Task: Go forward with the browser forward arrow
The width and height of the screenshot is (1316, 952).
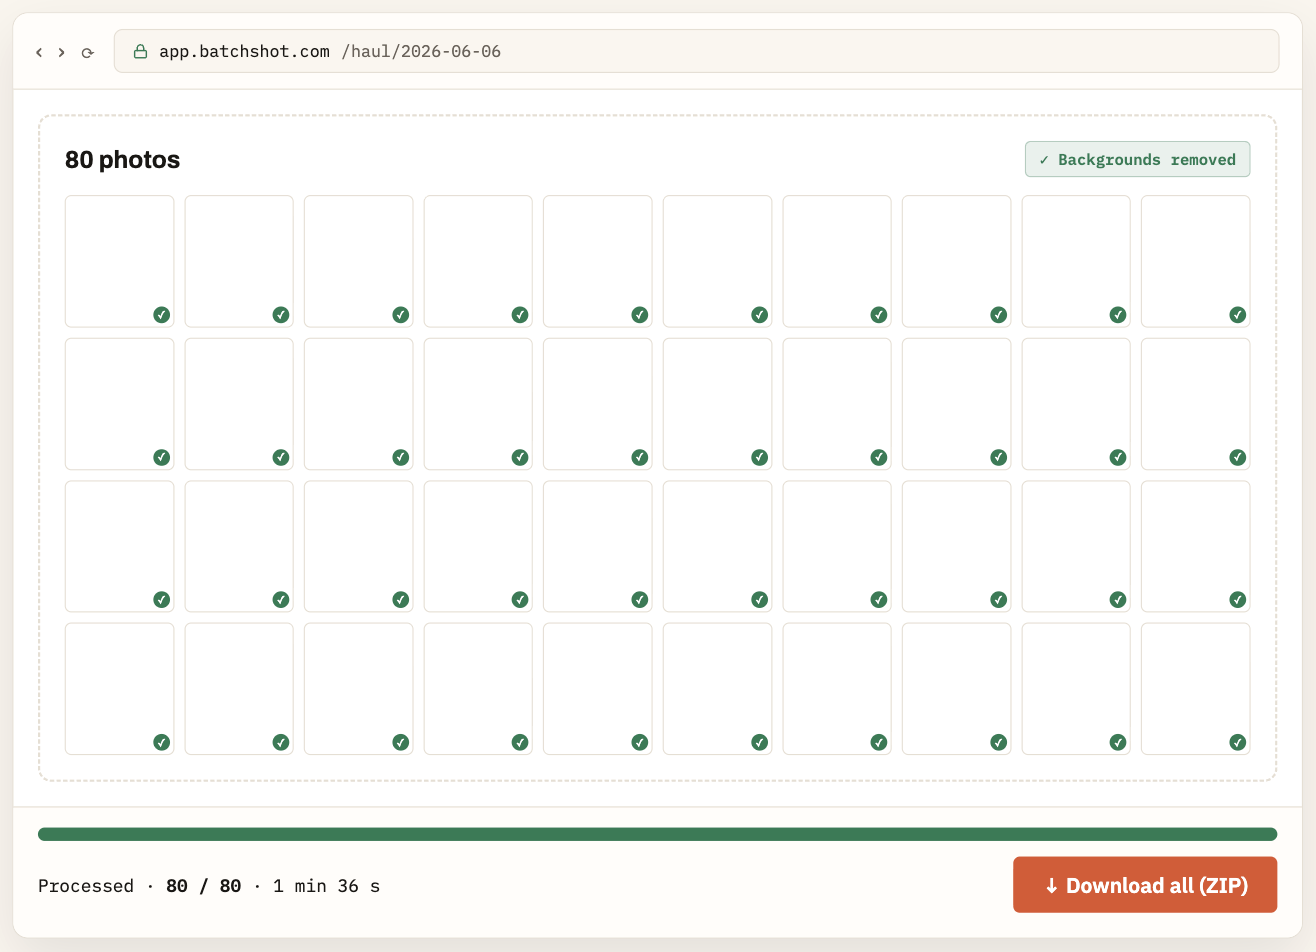Action: (x=62, y=52)
